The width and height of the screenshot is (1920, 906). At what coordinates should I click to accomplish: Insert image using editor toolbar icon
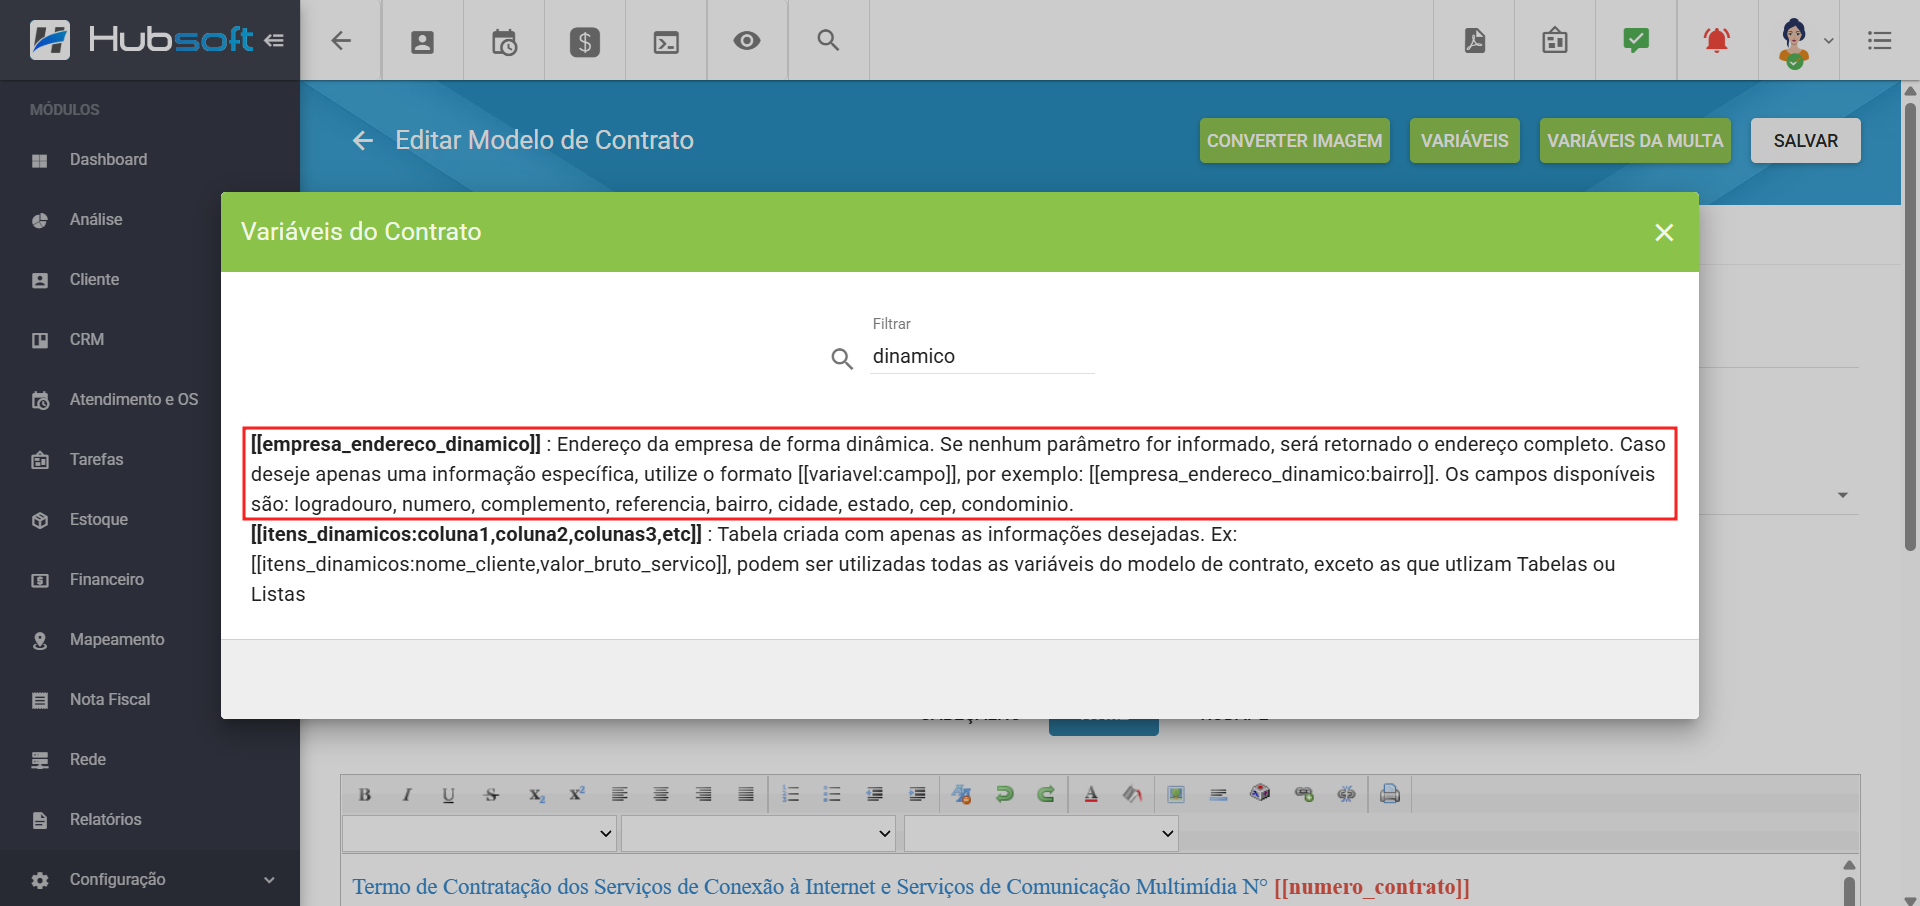click(x=1176, y=794)
